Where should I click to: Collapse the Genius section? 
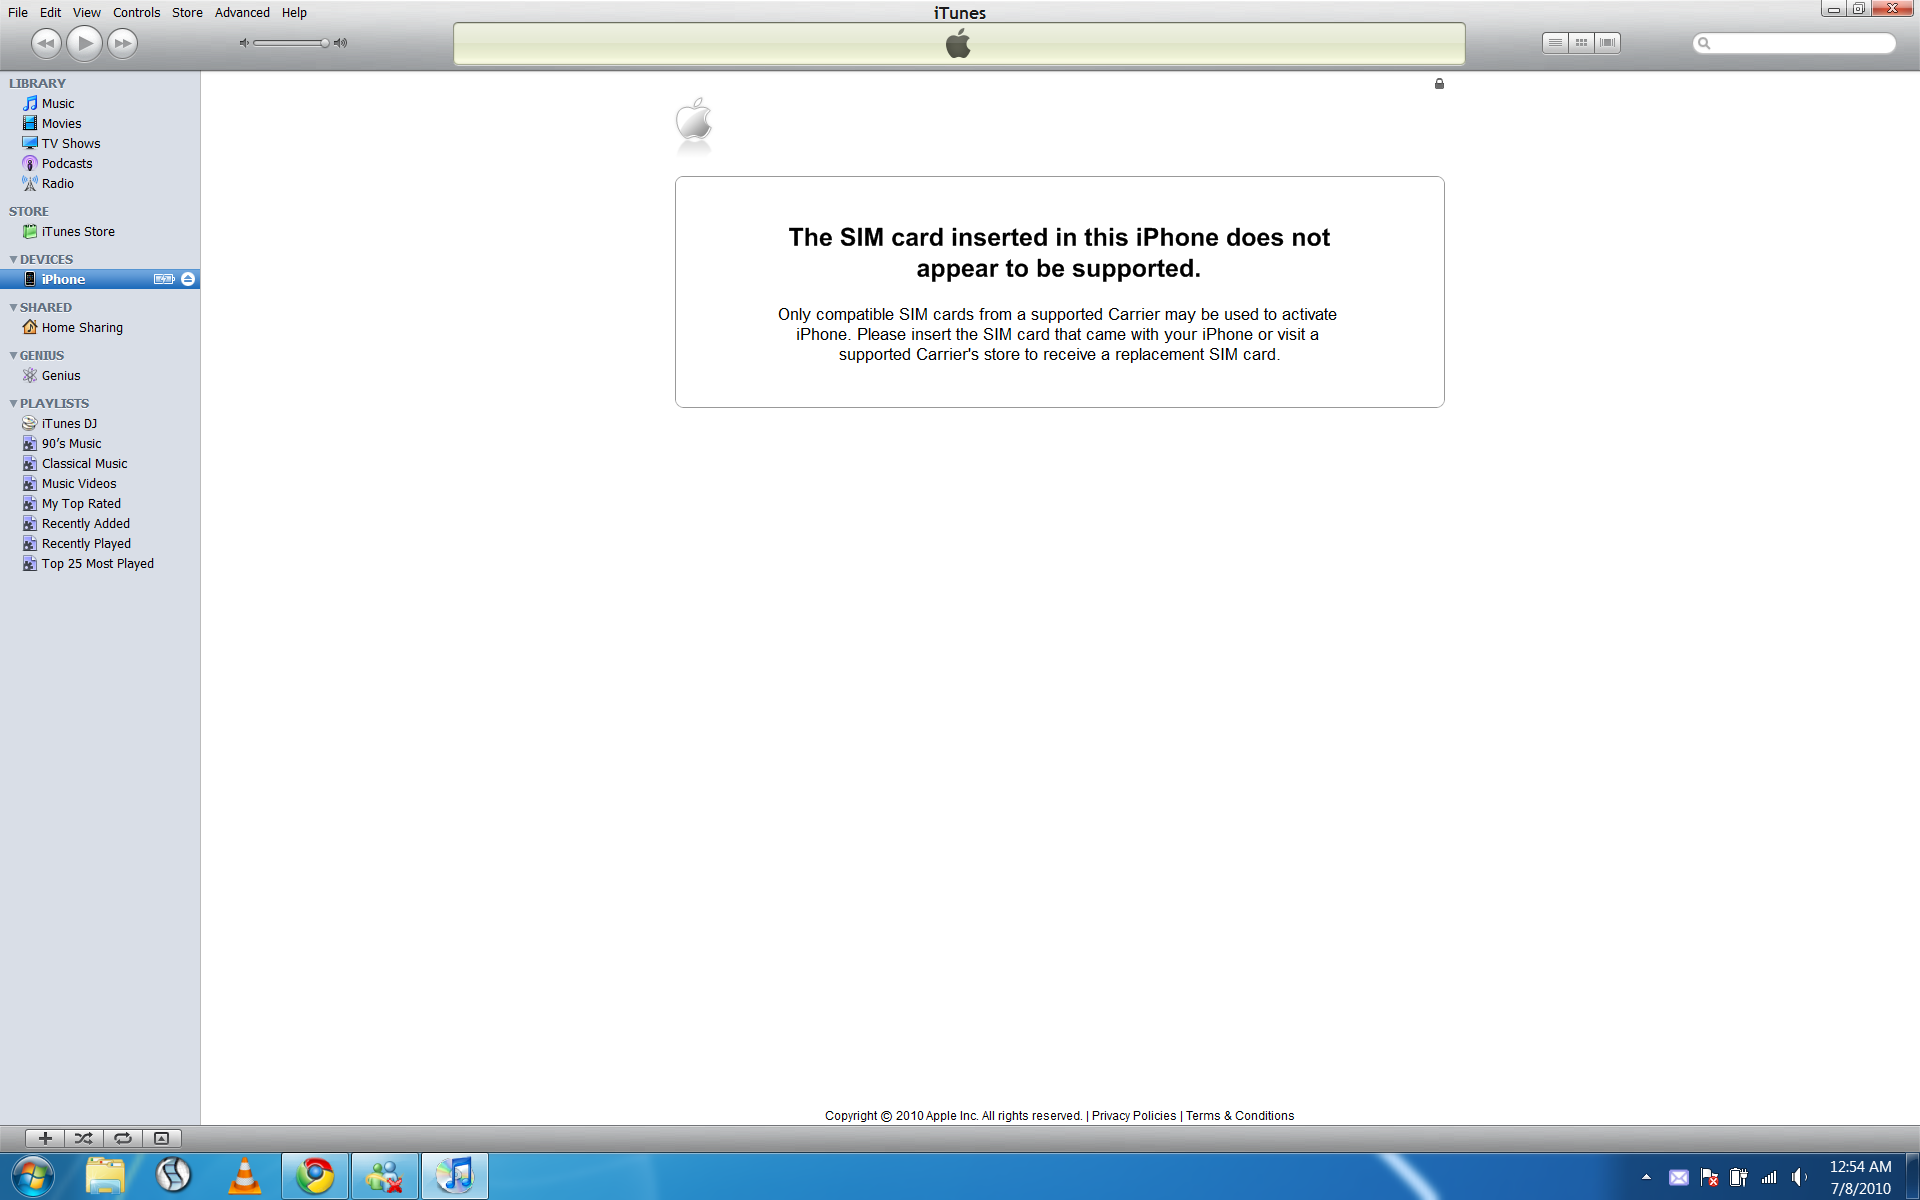coord(13,355)
